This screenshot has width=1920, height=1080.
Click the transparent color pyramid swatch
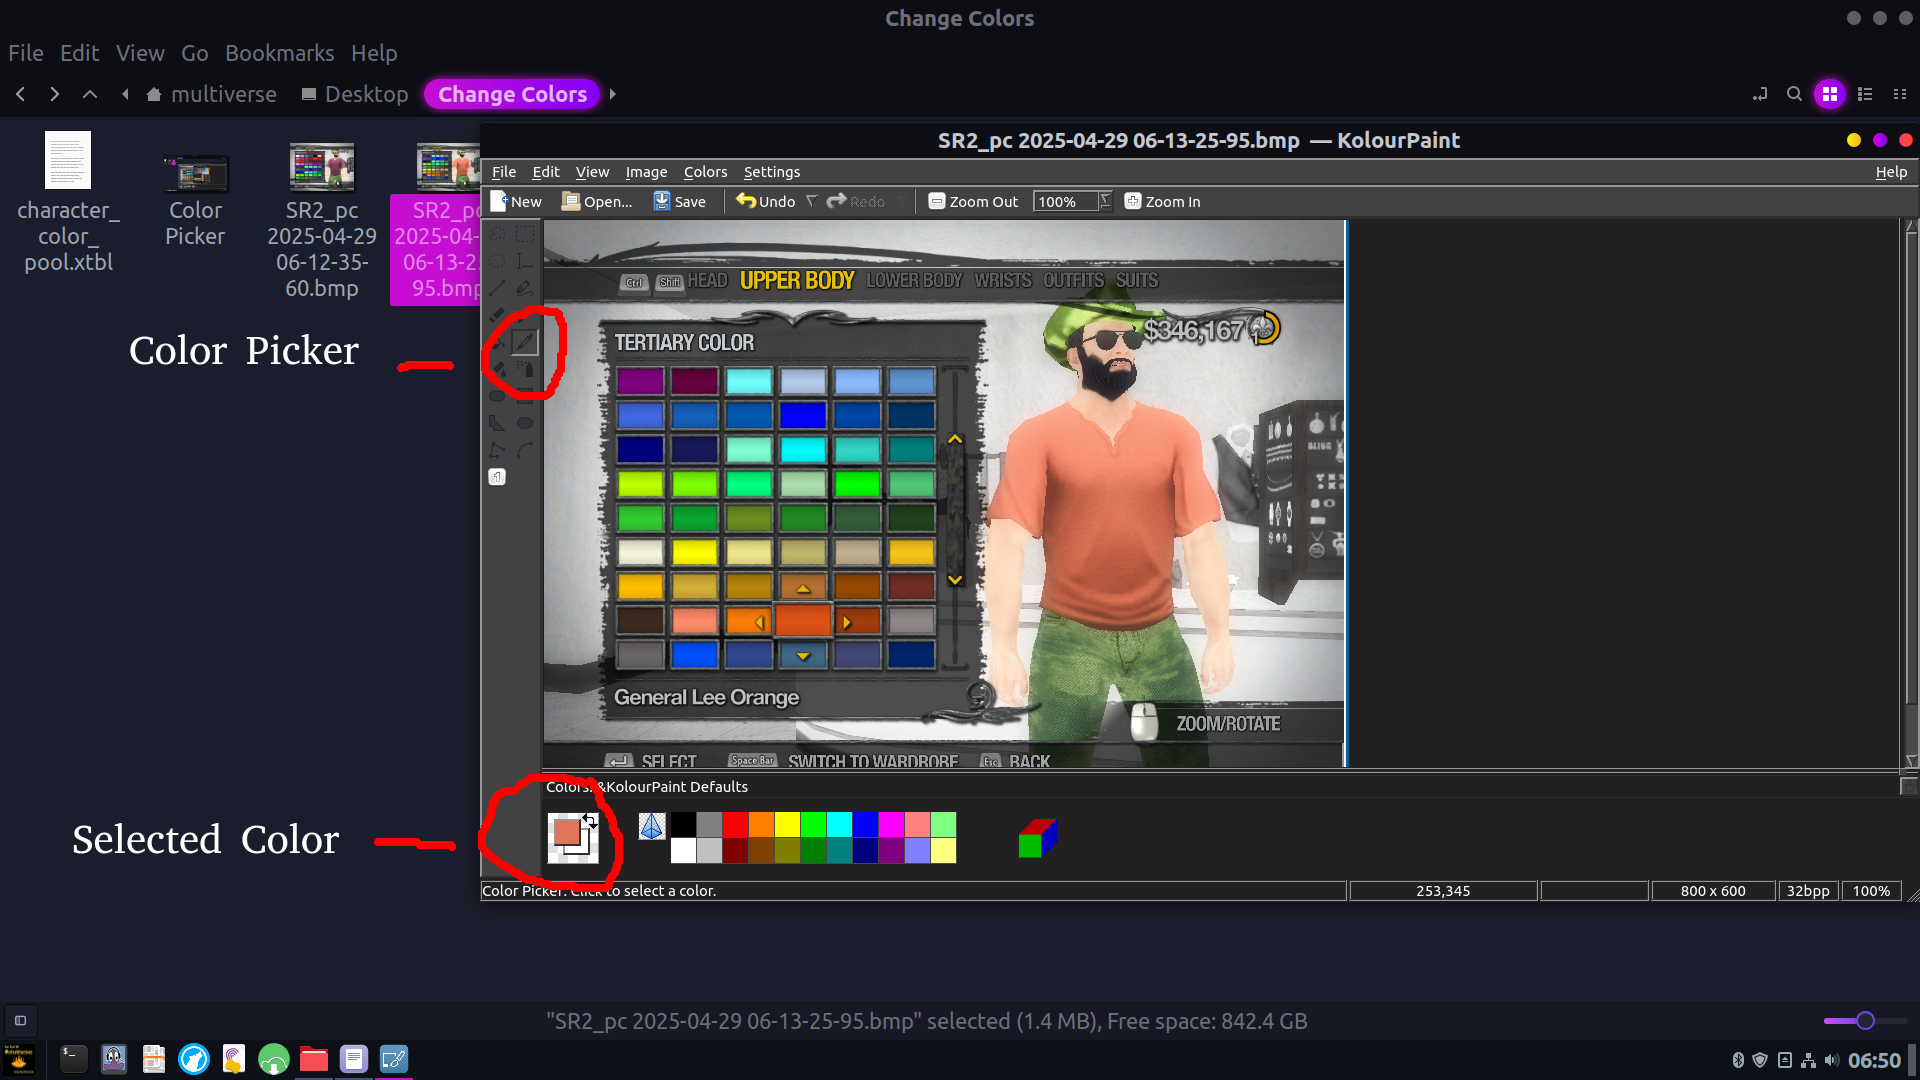point(652,826)
